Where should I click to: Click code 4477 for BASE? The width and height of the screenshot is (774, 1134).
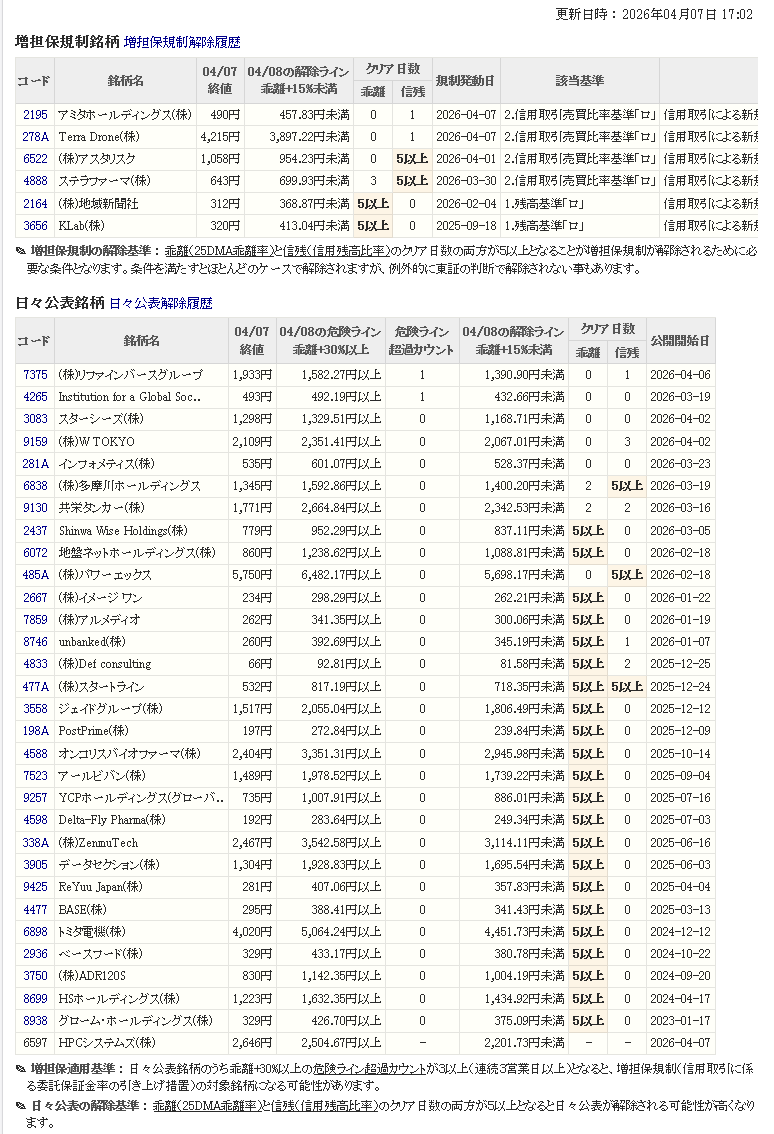coord(35,909)
